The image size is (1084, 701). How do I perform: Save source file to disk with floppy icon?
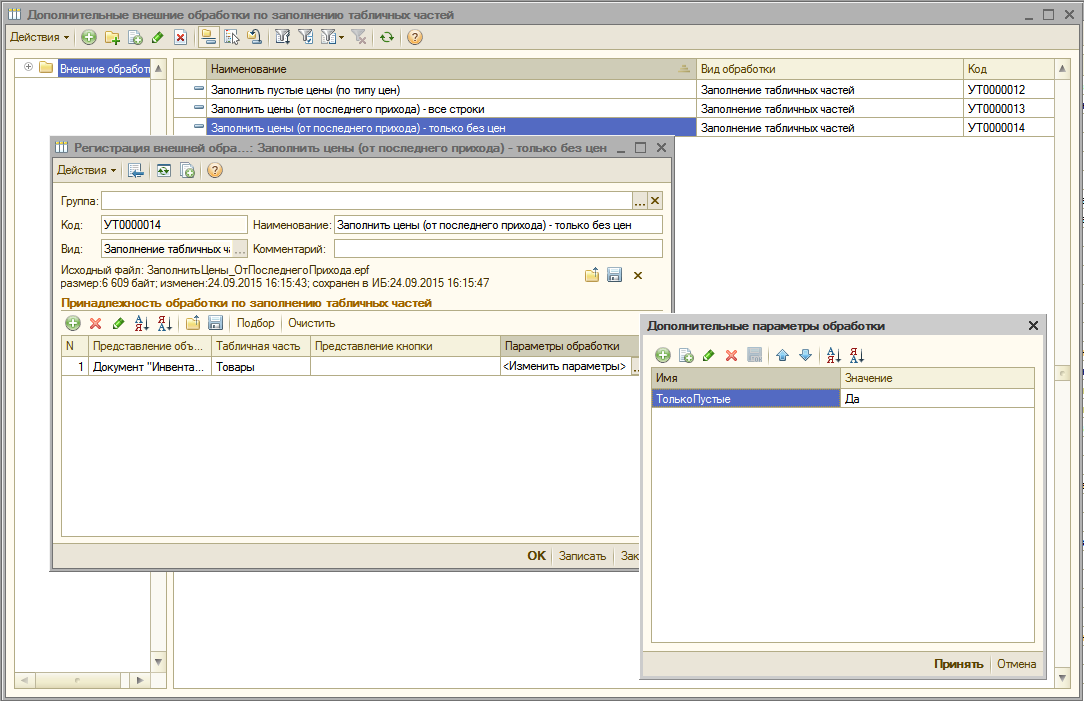pyautogui.click(x=614, y=275)
